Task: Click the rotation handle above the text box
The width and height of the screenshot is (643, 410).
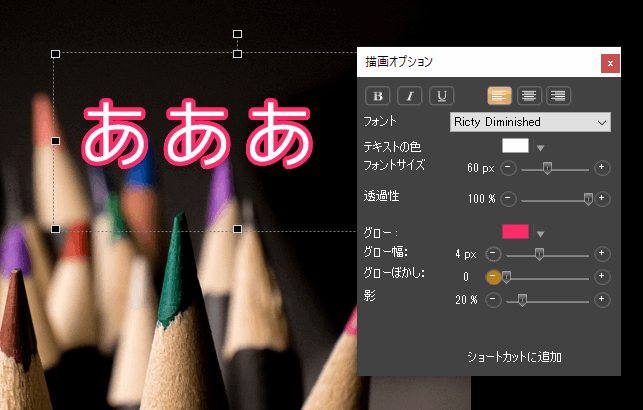Action: (237, 34)
